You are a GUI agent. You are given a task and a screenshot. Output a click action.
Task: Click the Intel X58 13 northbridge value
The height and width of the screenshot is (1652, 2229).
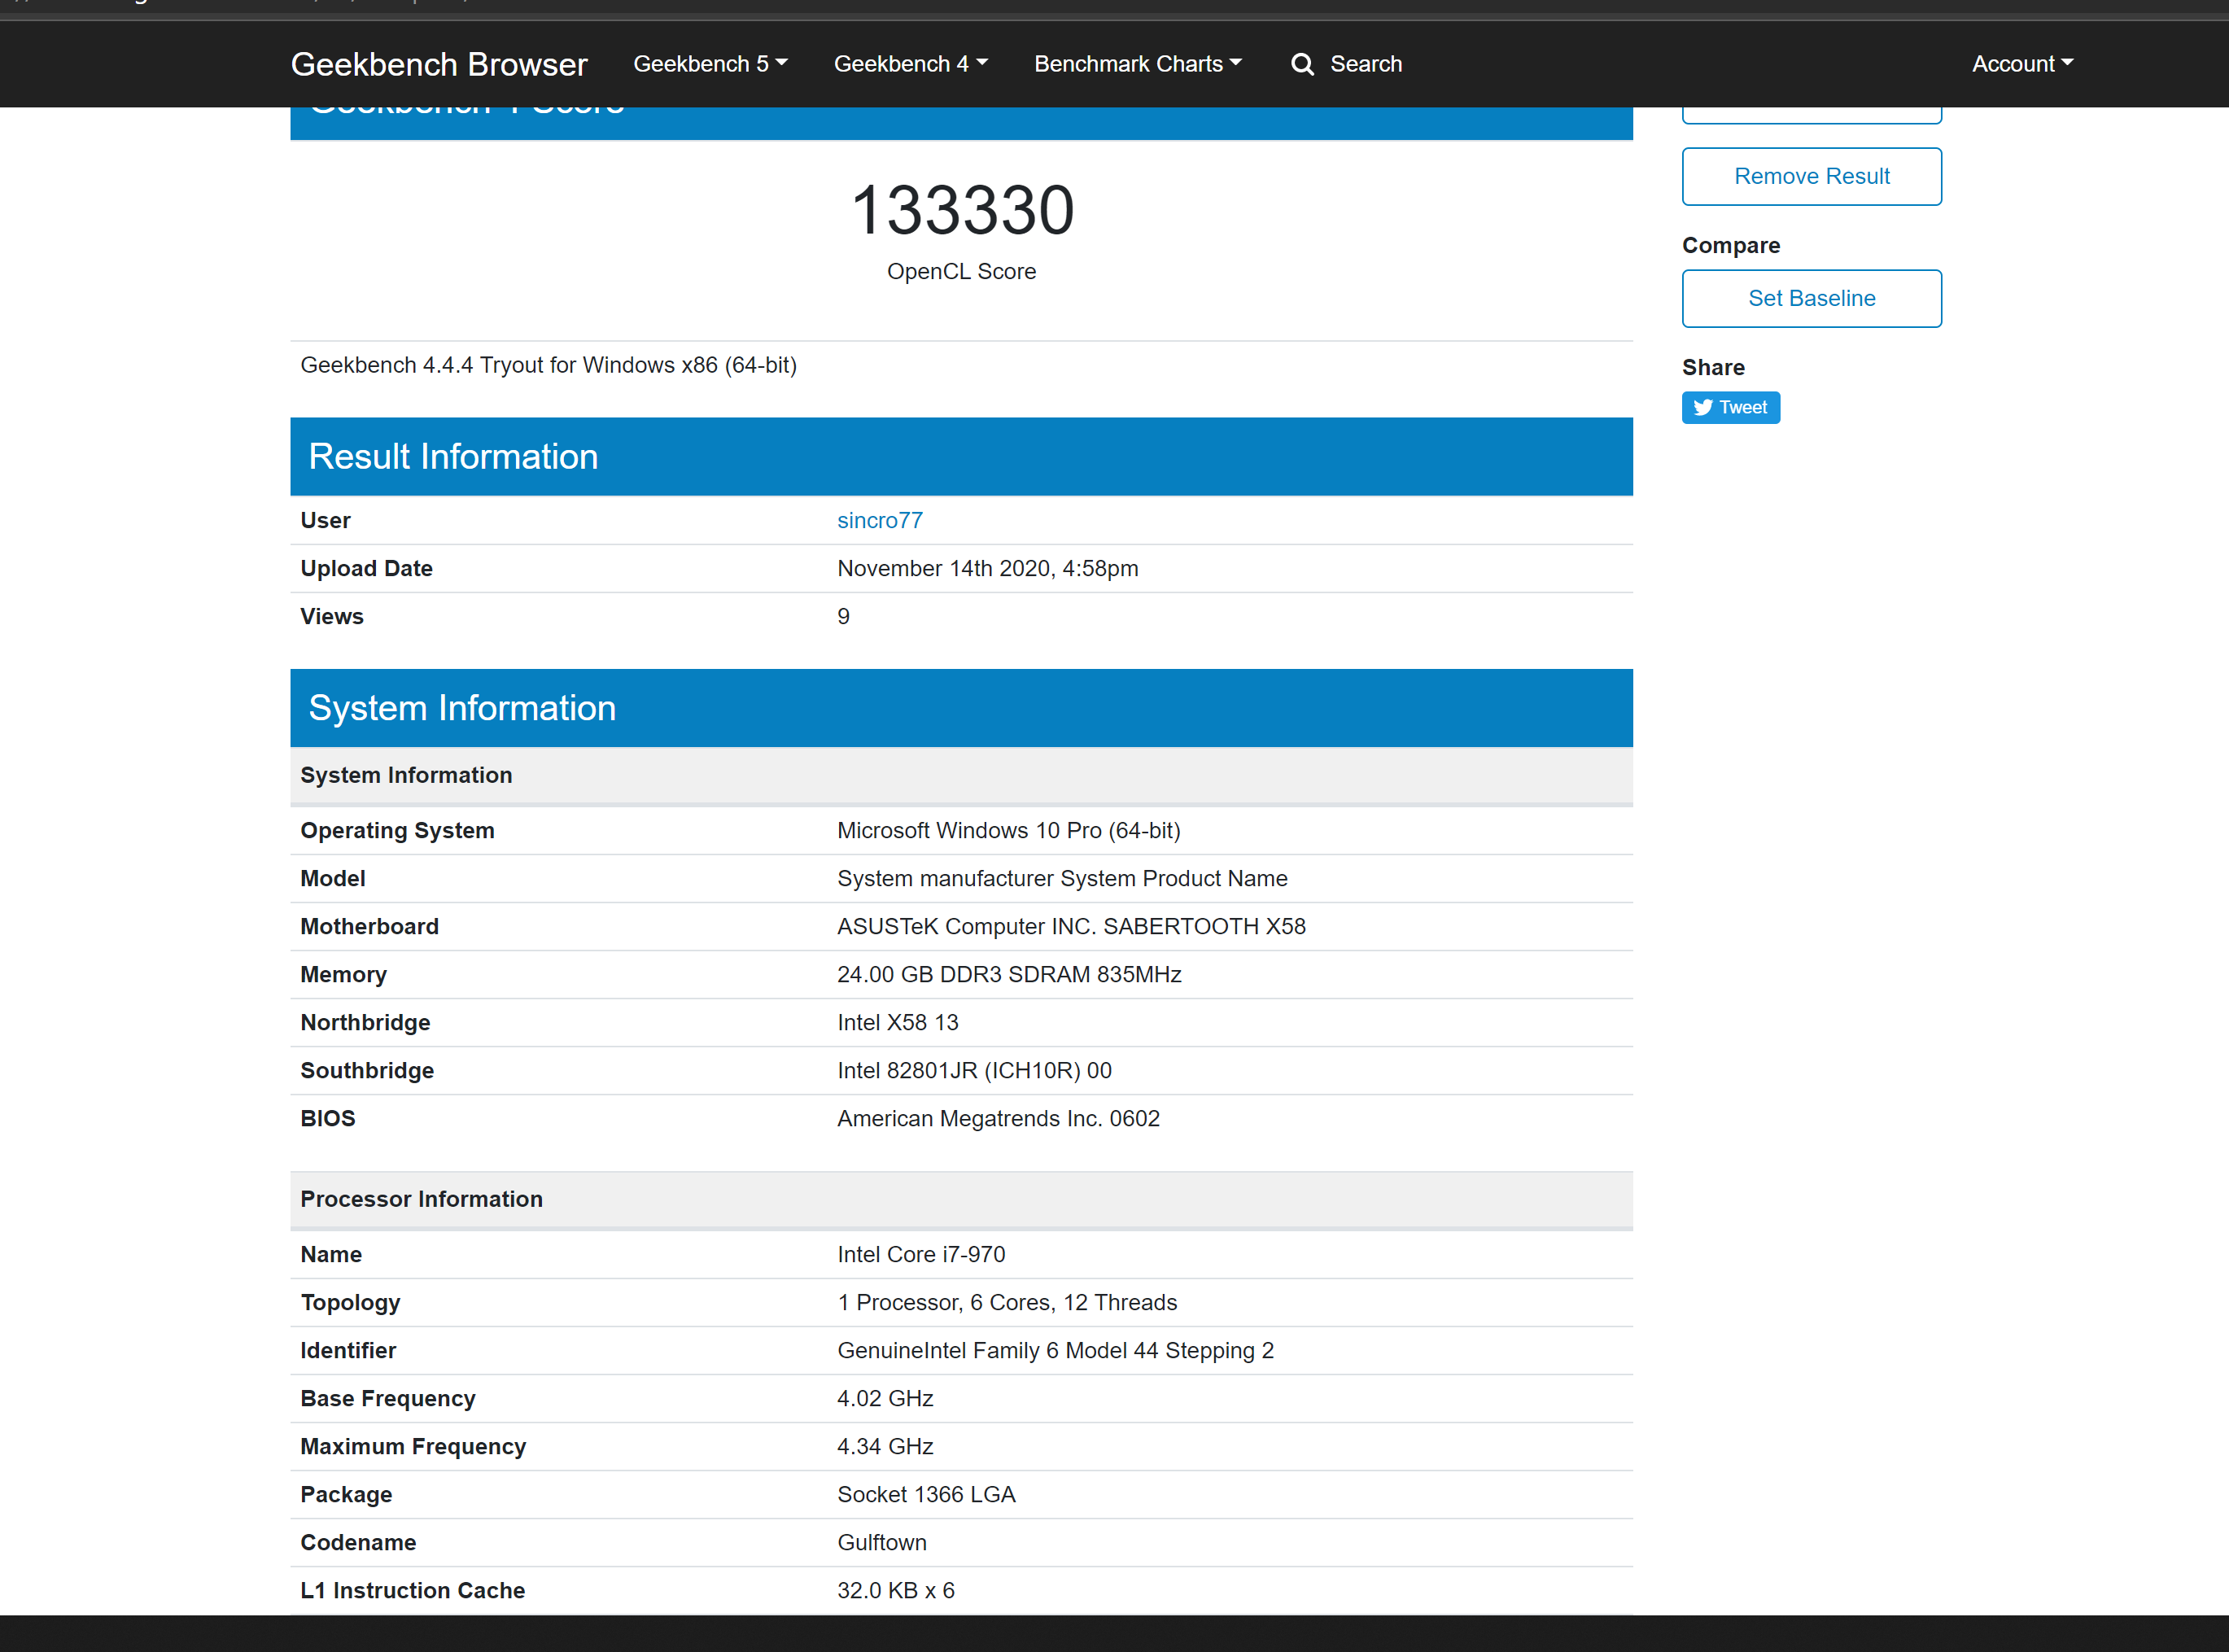coord(897,1022)
